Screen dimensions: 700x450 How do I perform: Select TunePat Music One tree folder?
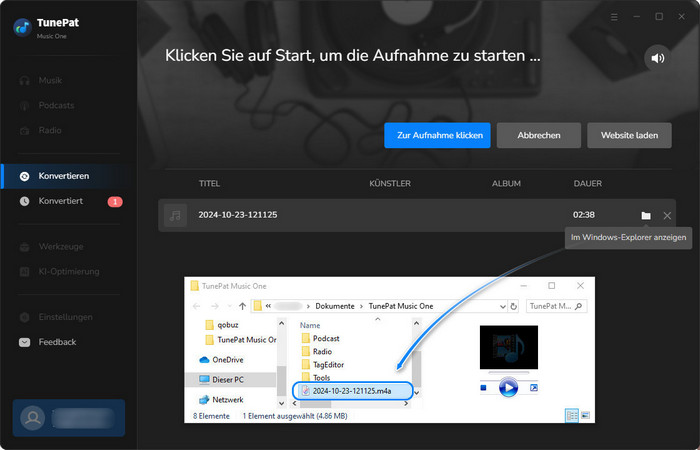(241, 340)
